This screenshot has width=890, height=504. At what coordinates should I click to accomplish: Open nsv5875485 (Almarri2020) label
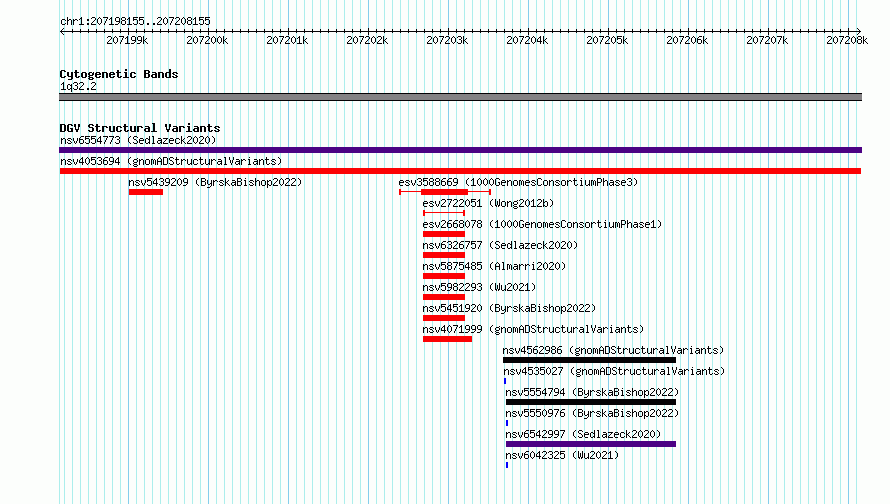pyautogui.click(x=494, y=266)
